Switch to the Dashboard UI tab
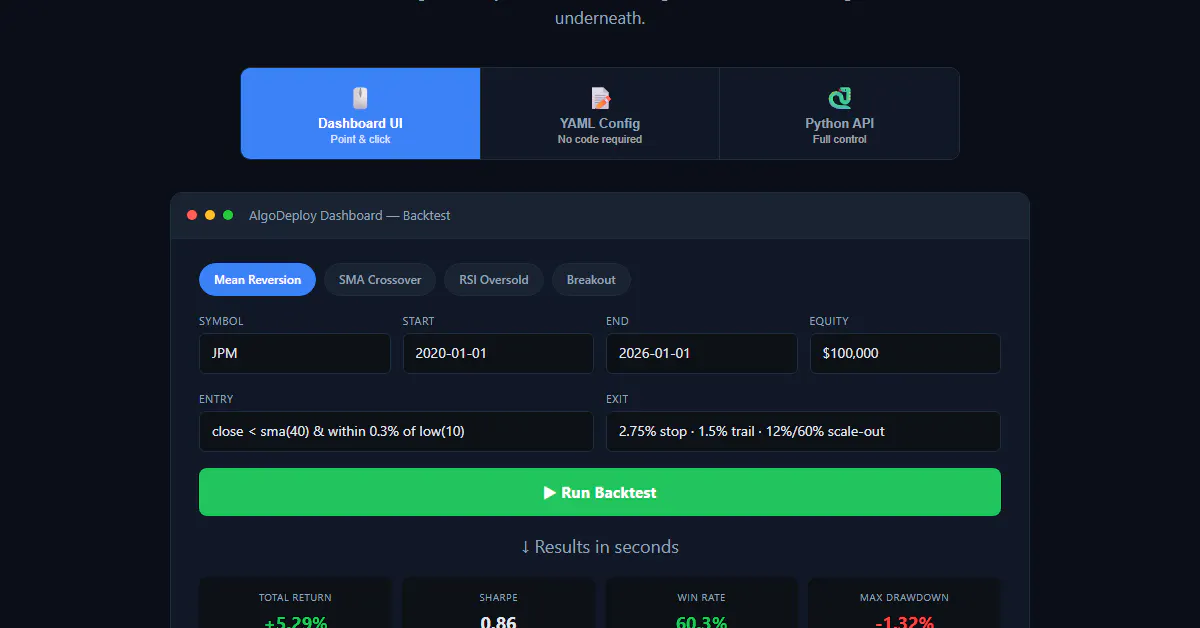Viewport: 1200px width, 628px height. tap(360, 114)
